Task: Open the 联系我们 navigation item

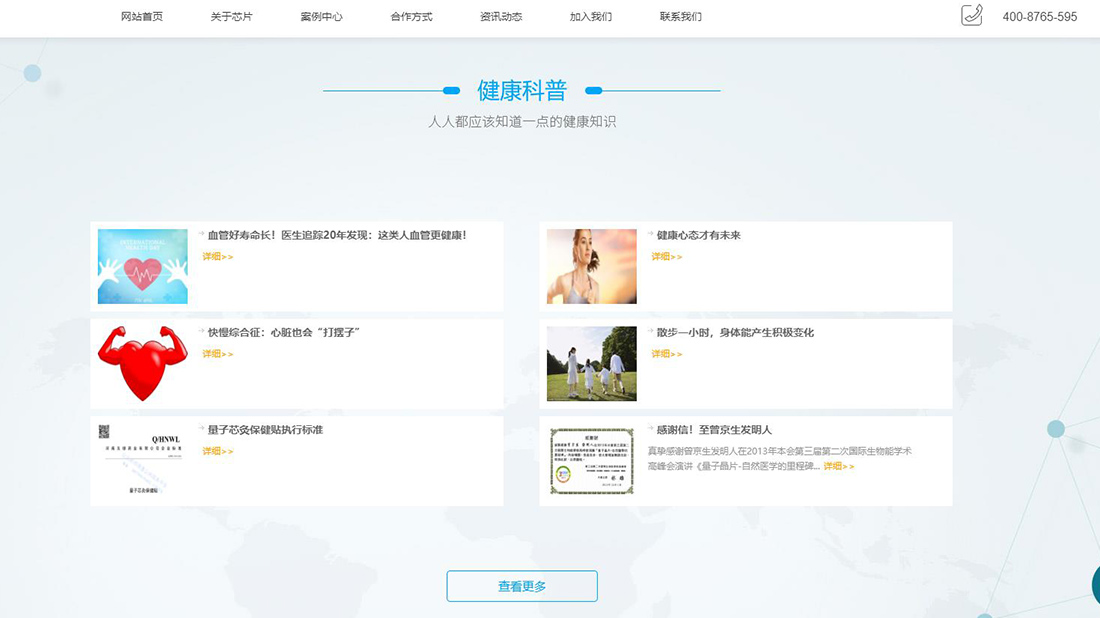Action: point(681,16)
